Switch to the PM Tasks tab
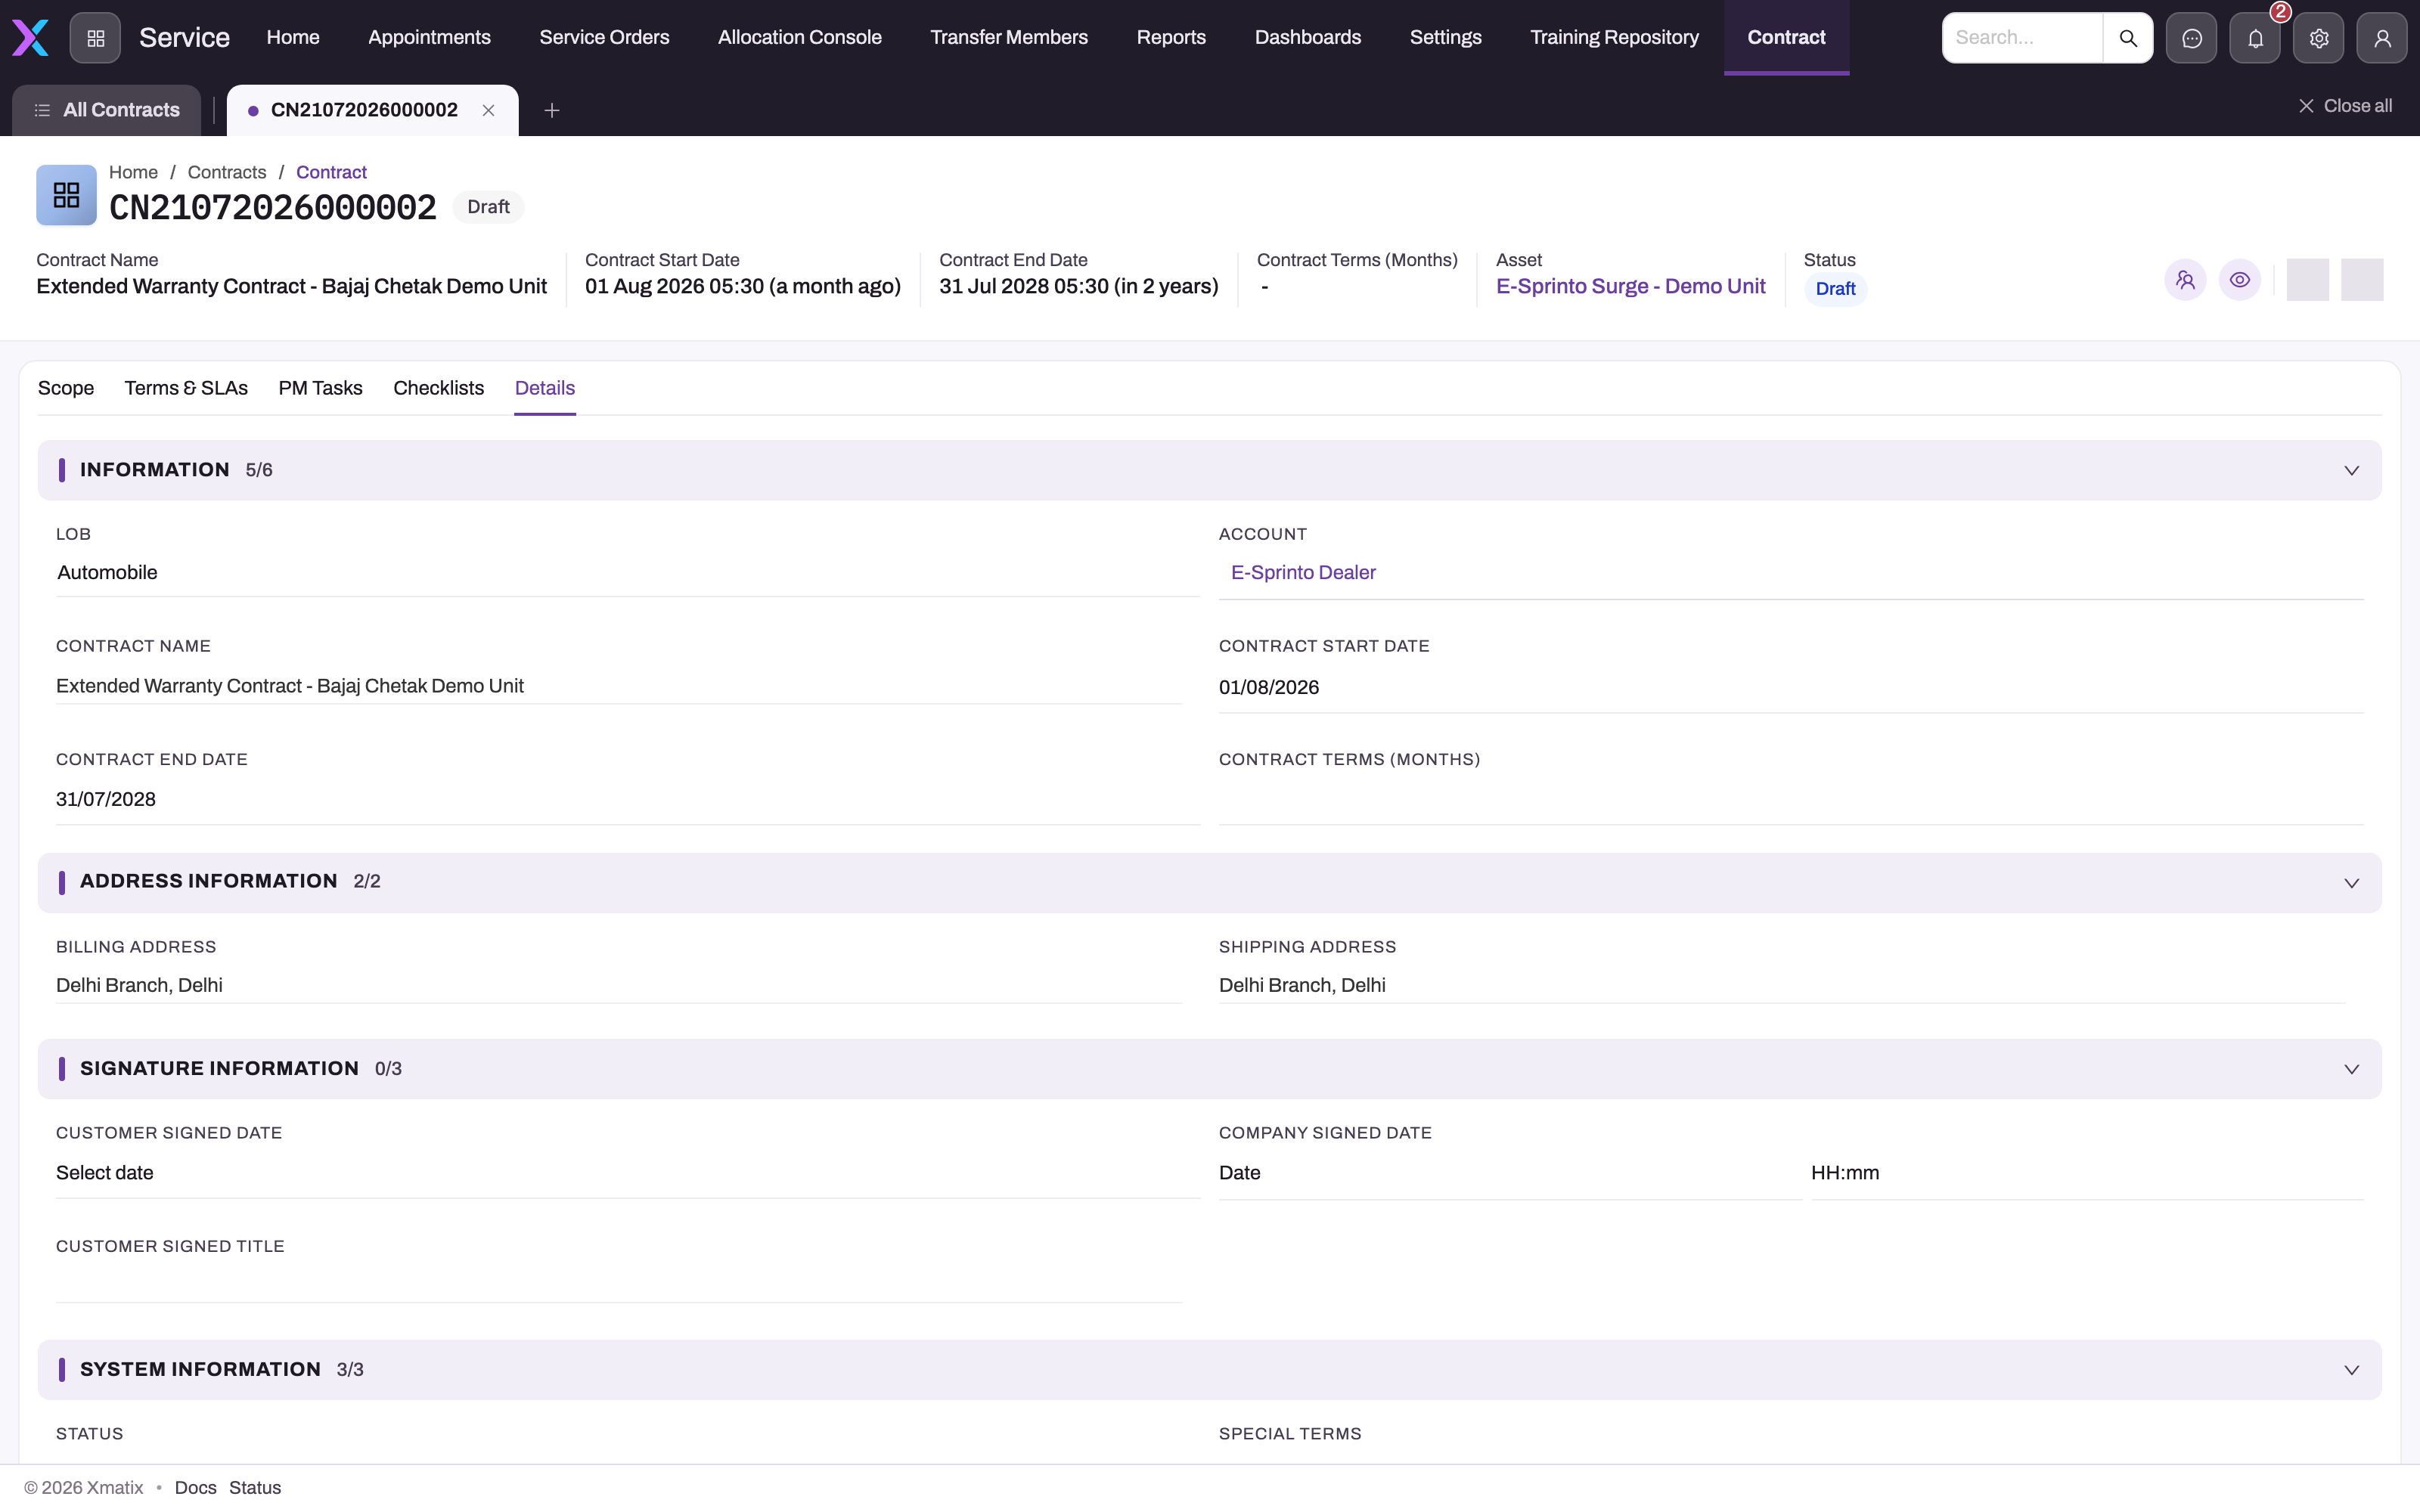The image size is (2420, 1512). point(320,388)
